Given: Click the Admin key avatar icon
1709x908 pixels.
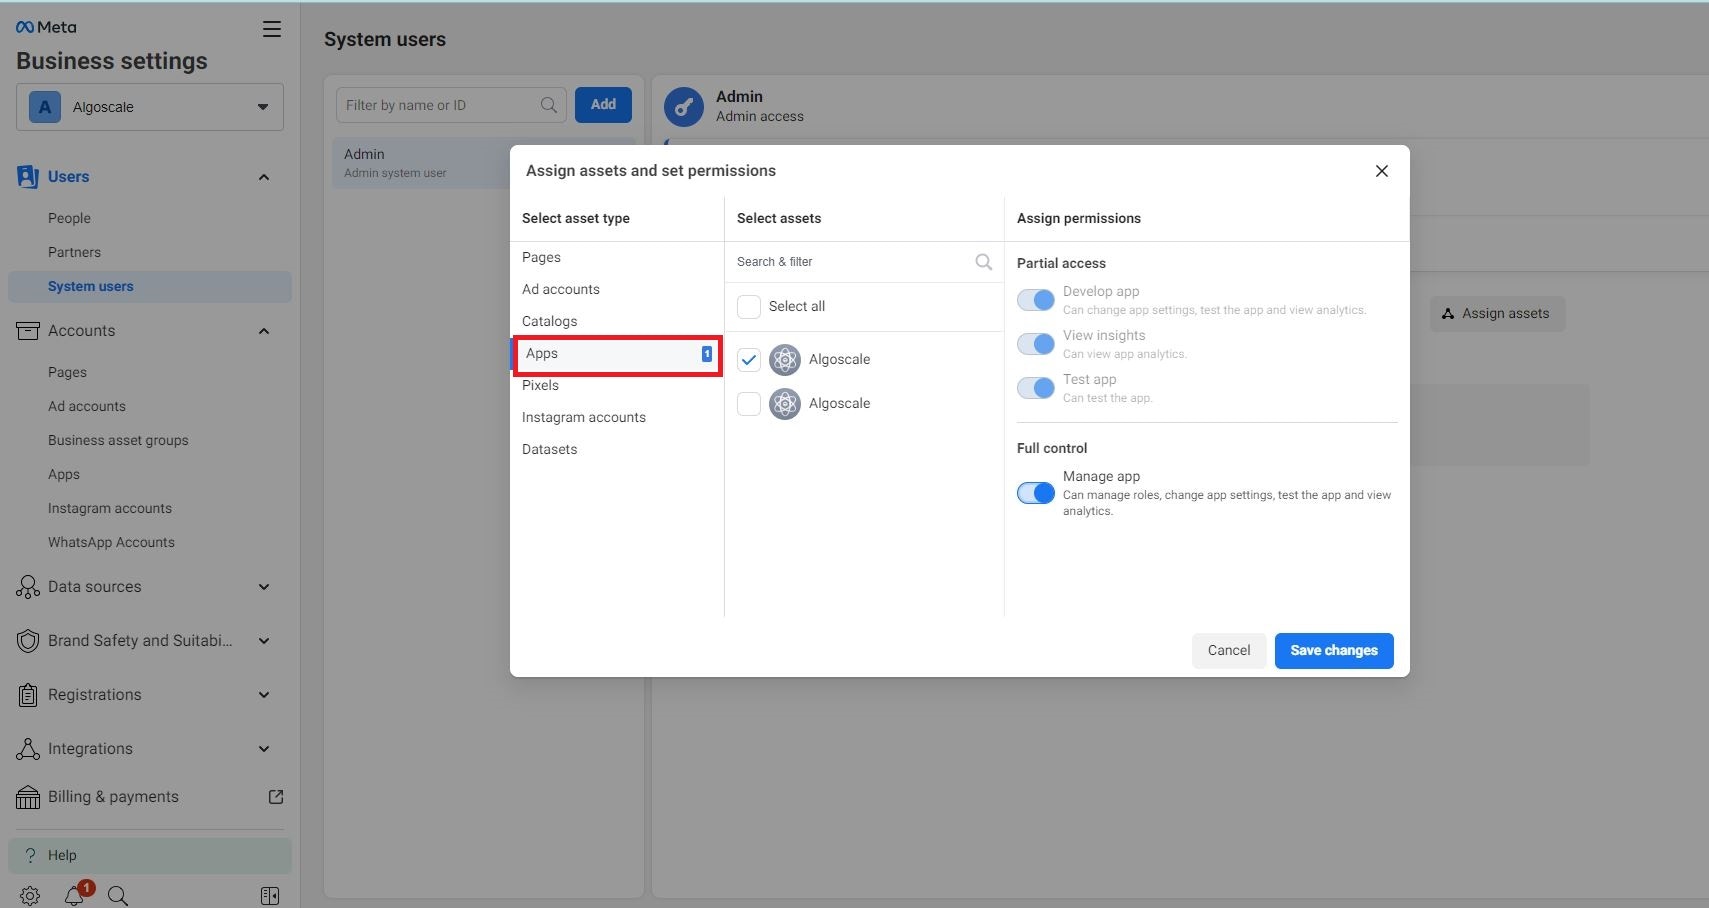Looking at the screenshot, I should 684,107.
